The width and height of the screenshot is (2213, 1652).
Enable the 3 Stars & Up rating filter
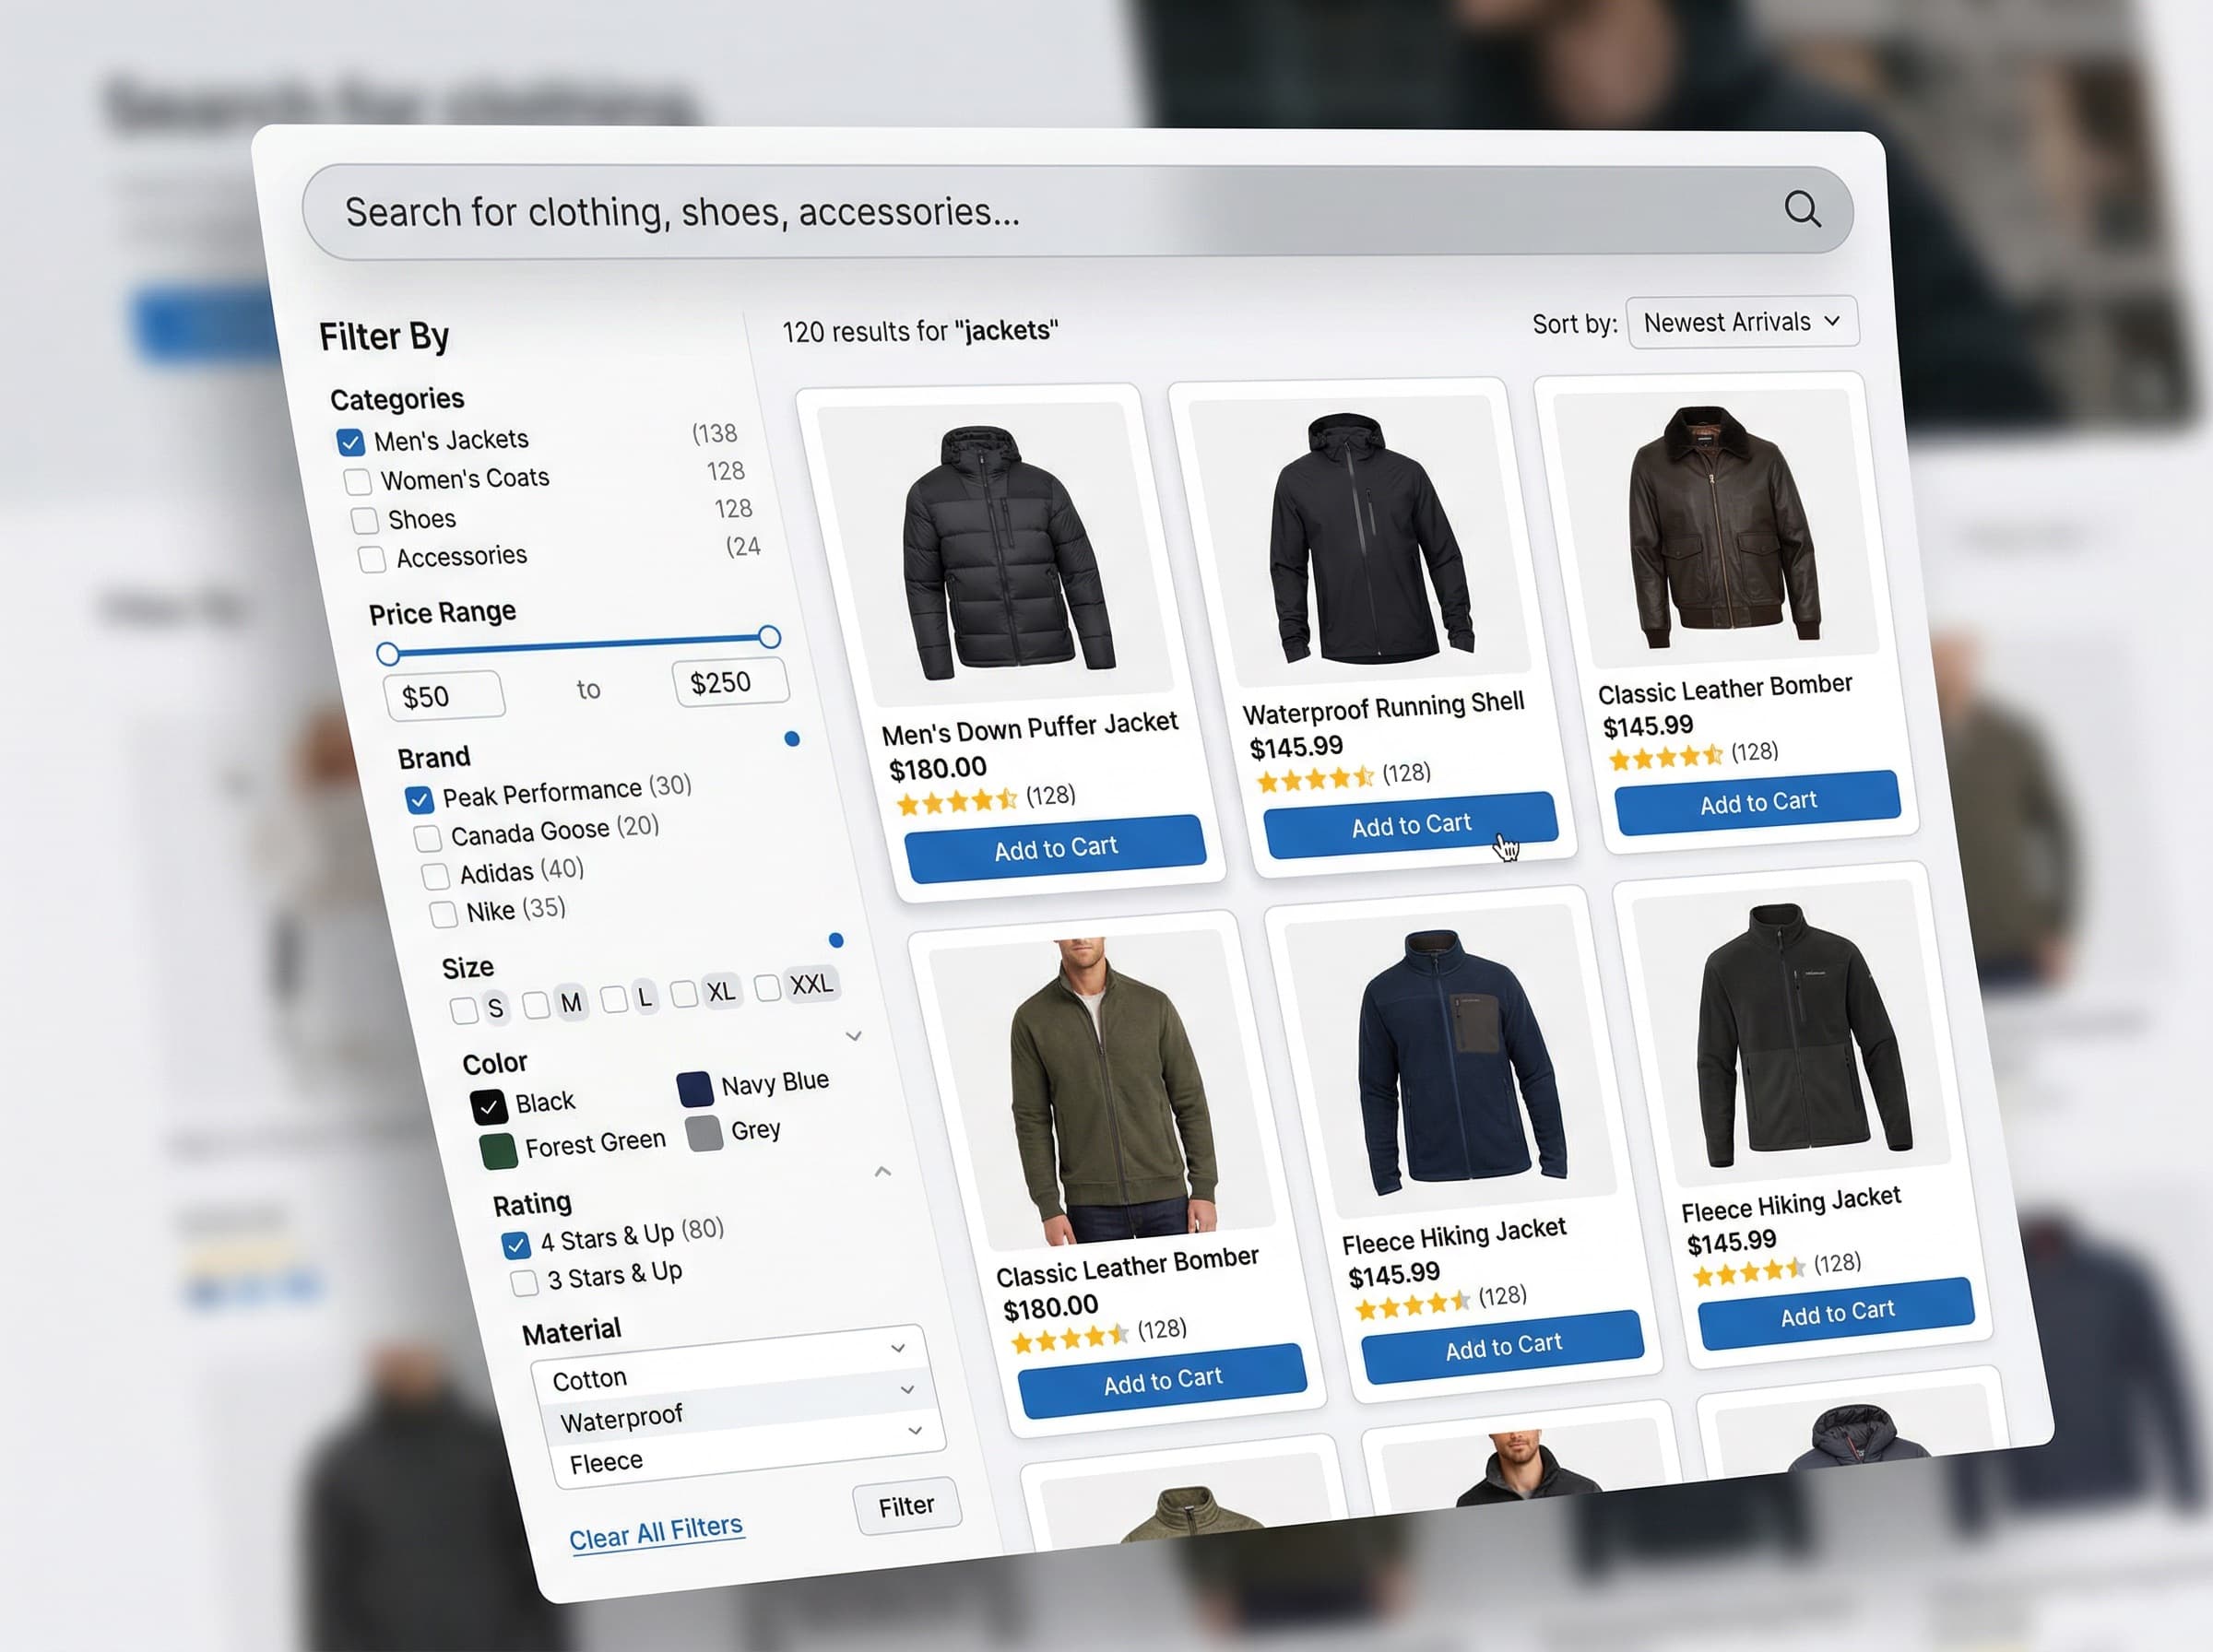tap(523, 1282)
